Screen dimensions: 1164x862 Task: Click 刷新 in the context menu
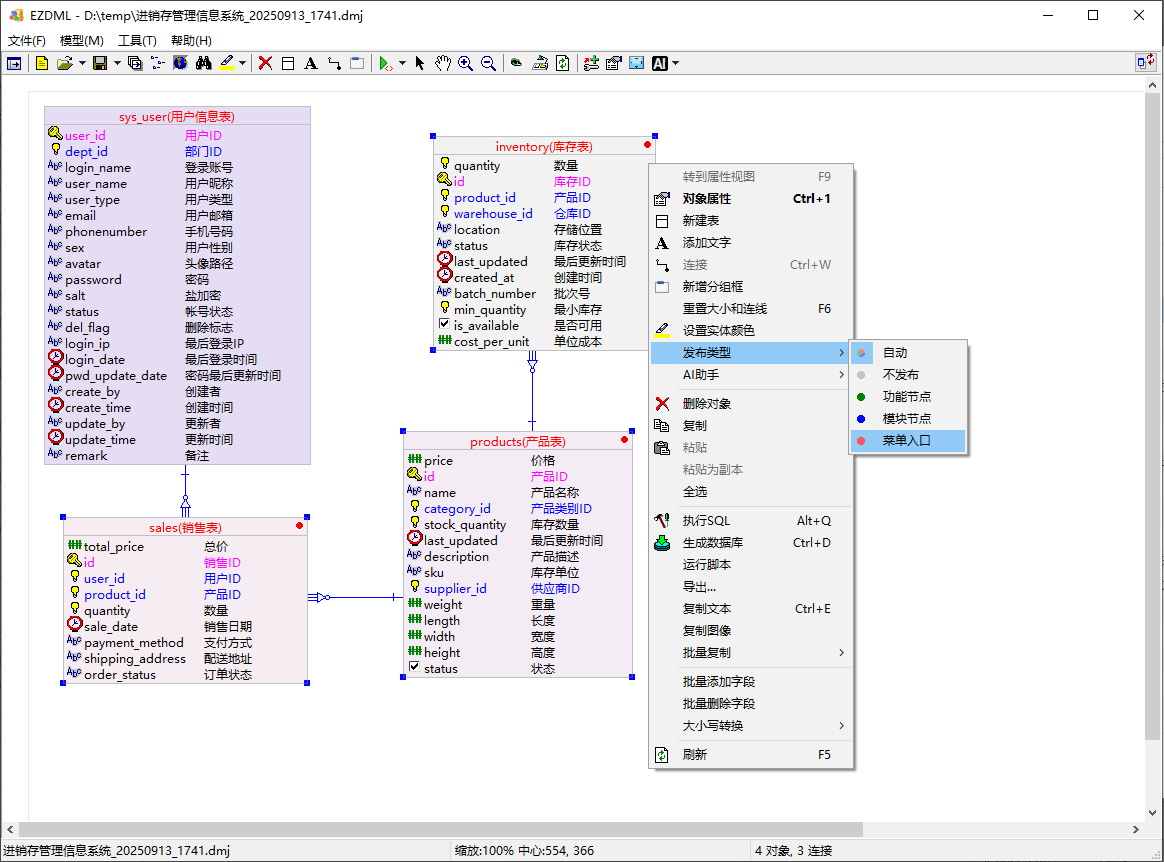tap(694, 754)
